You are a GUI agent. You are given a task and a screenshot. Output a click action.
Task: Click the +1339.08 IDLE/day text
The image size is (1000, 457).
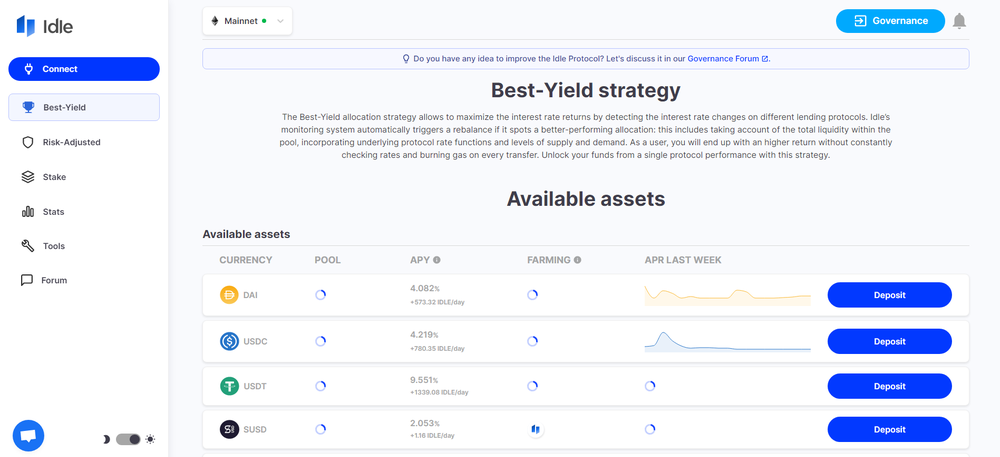click(x=439, y=393)
